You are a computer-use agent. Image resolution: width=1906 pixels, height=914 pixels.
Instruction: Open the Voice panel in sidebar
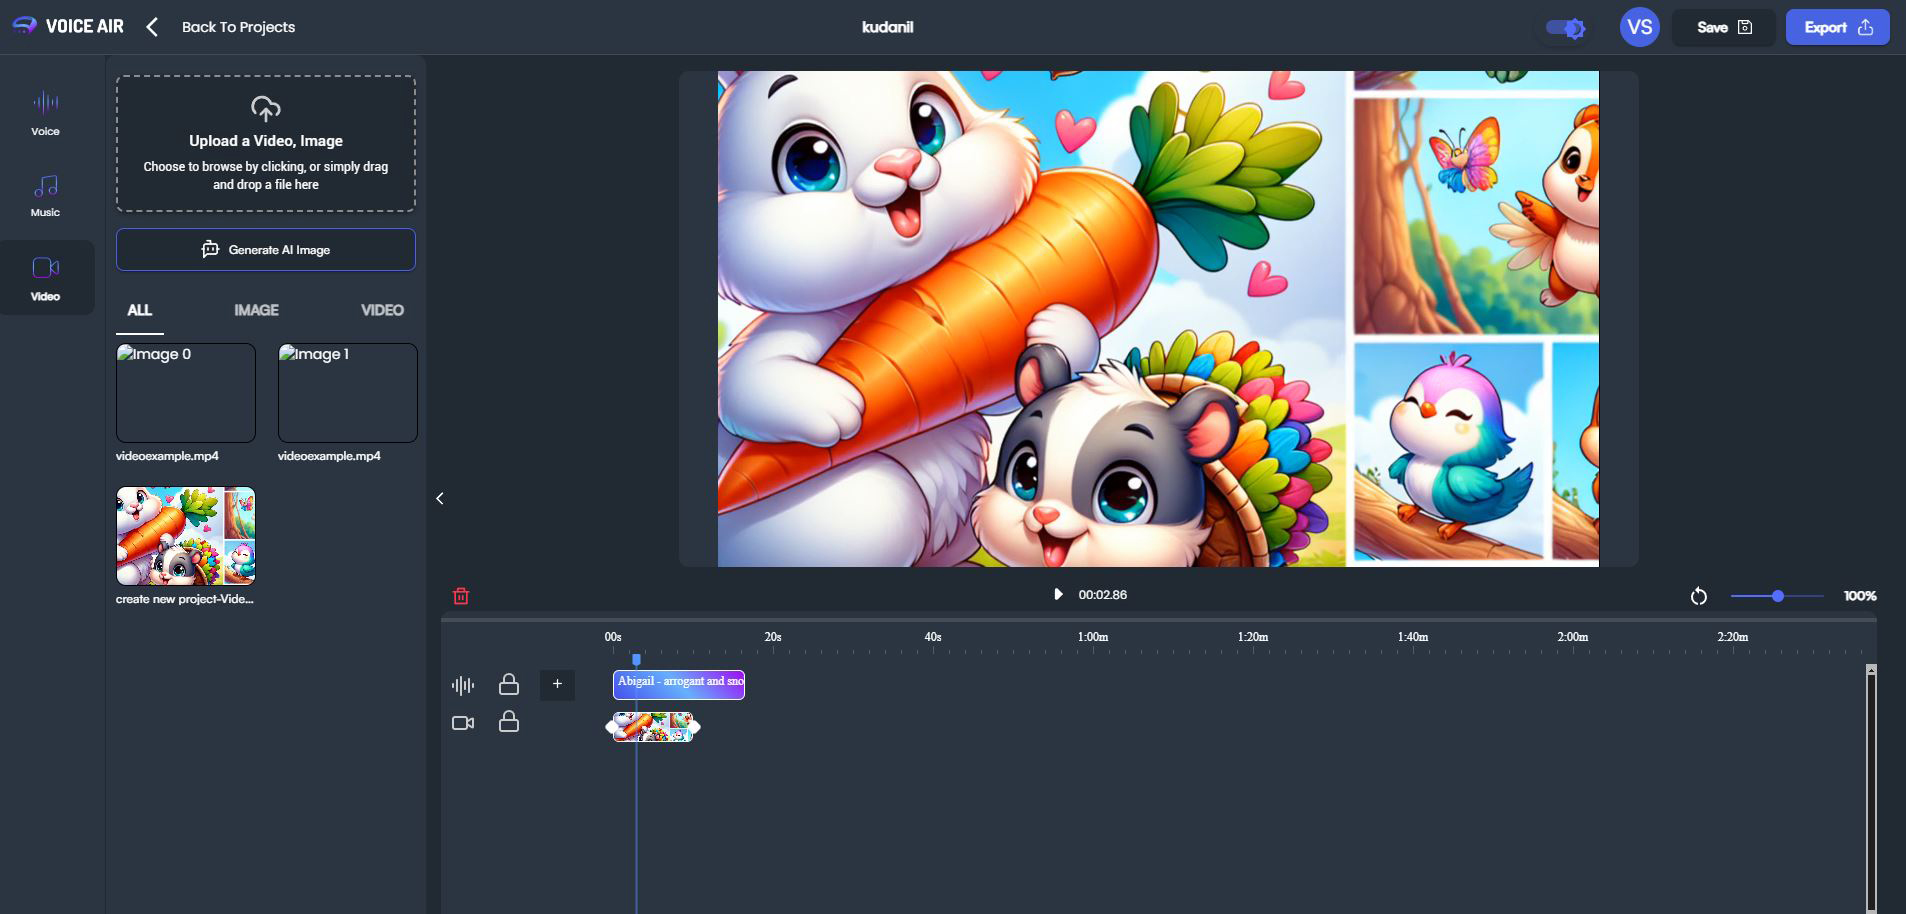point(45,112)
